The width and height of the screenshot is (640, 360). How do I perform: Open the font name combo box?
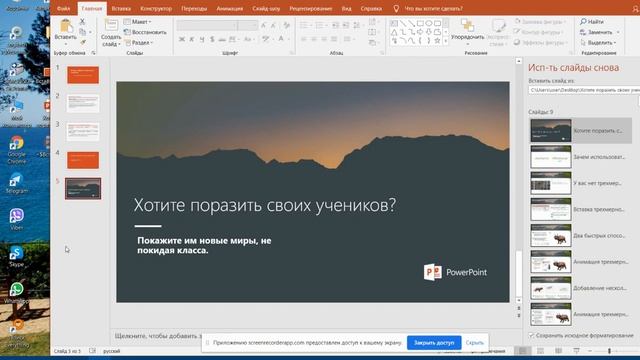click(x=207, y=26)
